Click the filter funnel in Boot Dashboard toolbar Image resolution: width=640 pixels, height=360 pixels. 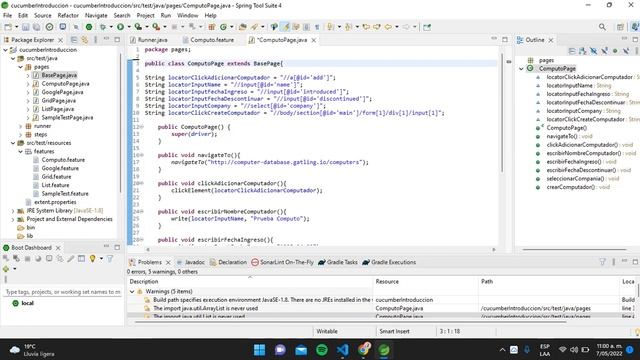click(x=110, y=258)
